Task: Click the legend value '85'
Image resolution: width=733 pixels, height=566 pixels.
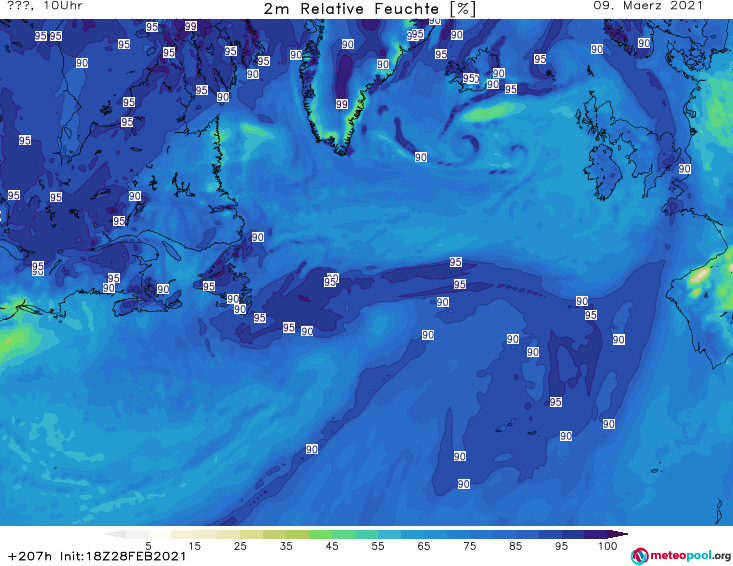Action: pos(515,545)
